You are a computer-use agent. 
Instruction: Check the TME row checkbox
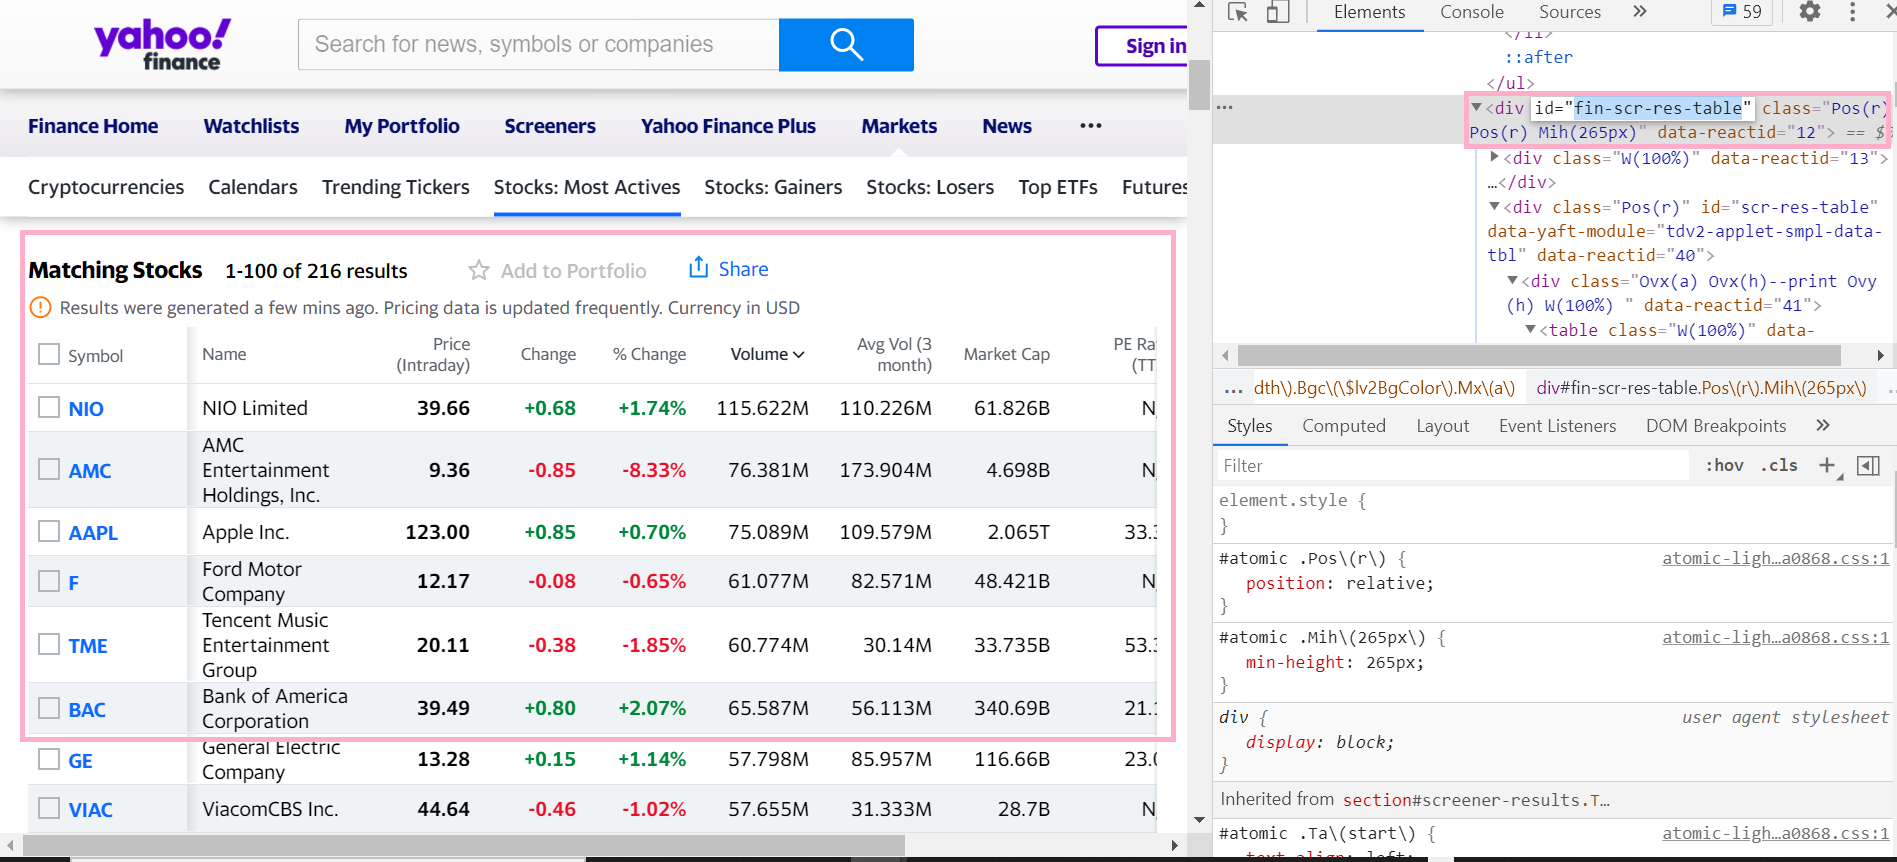click(49, 644)
